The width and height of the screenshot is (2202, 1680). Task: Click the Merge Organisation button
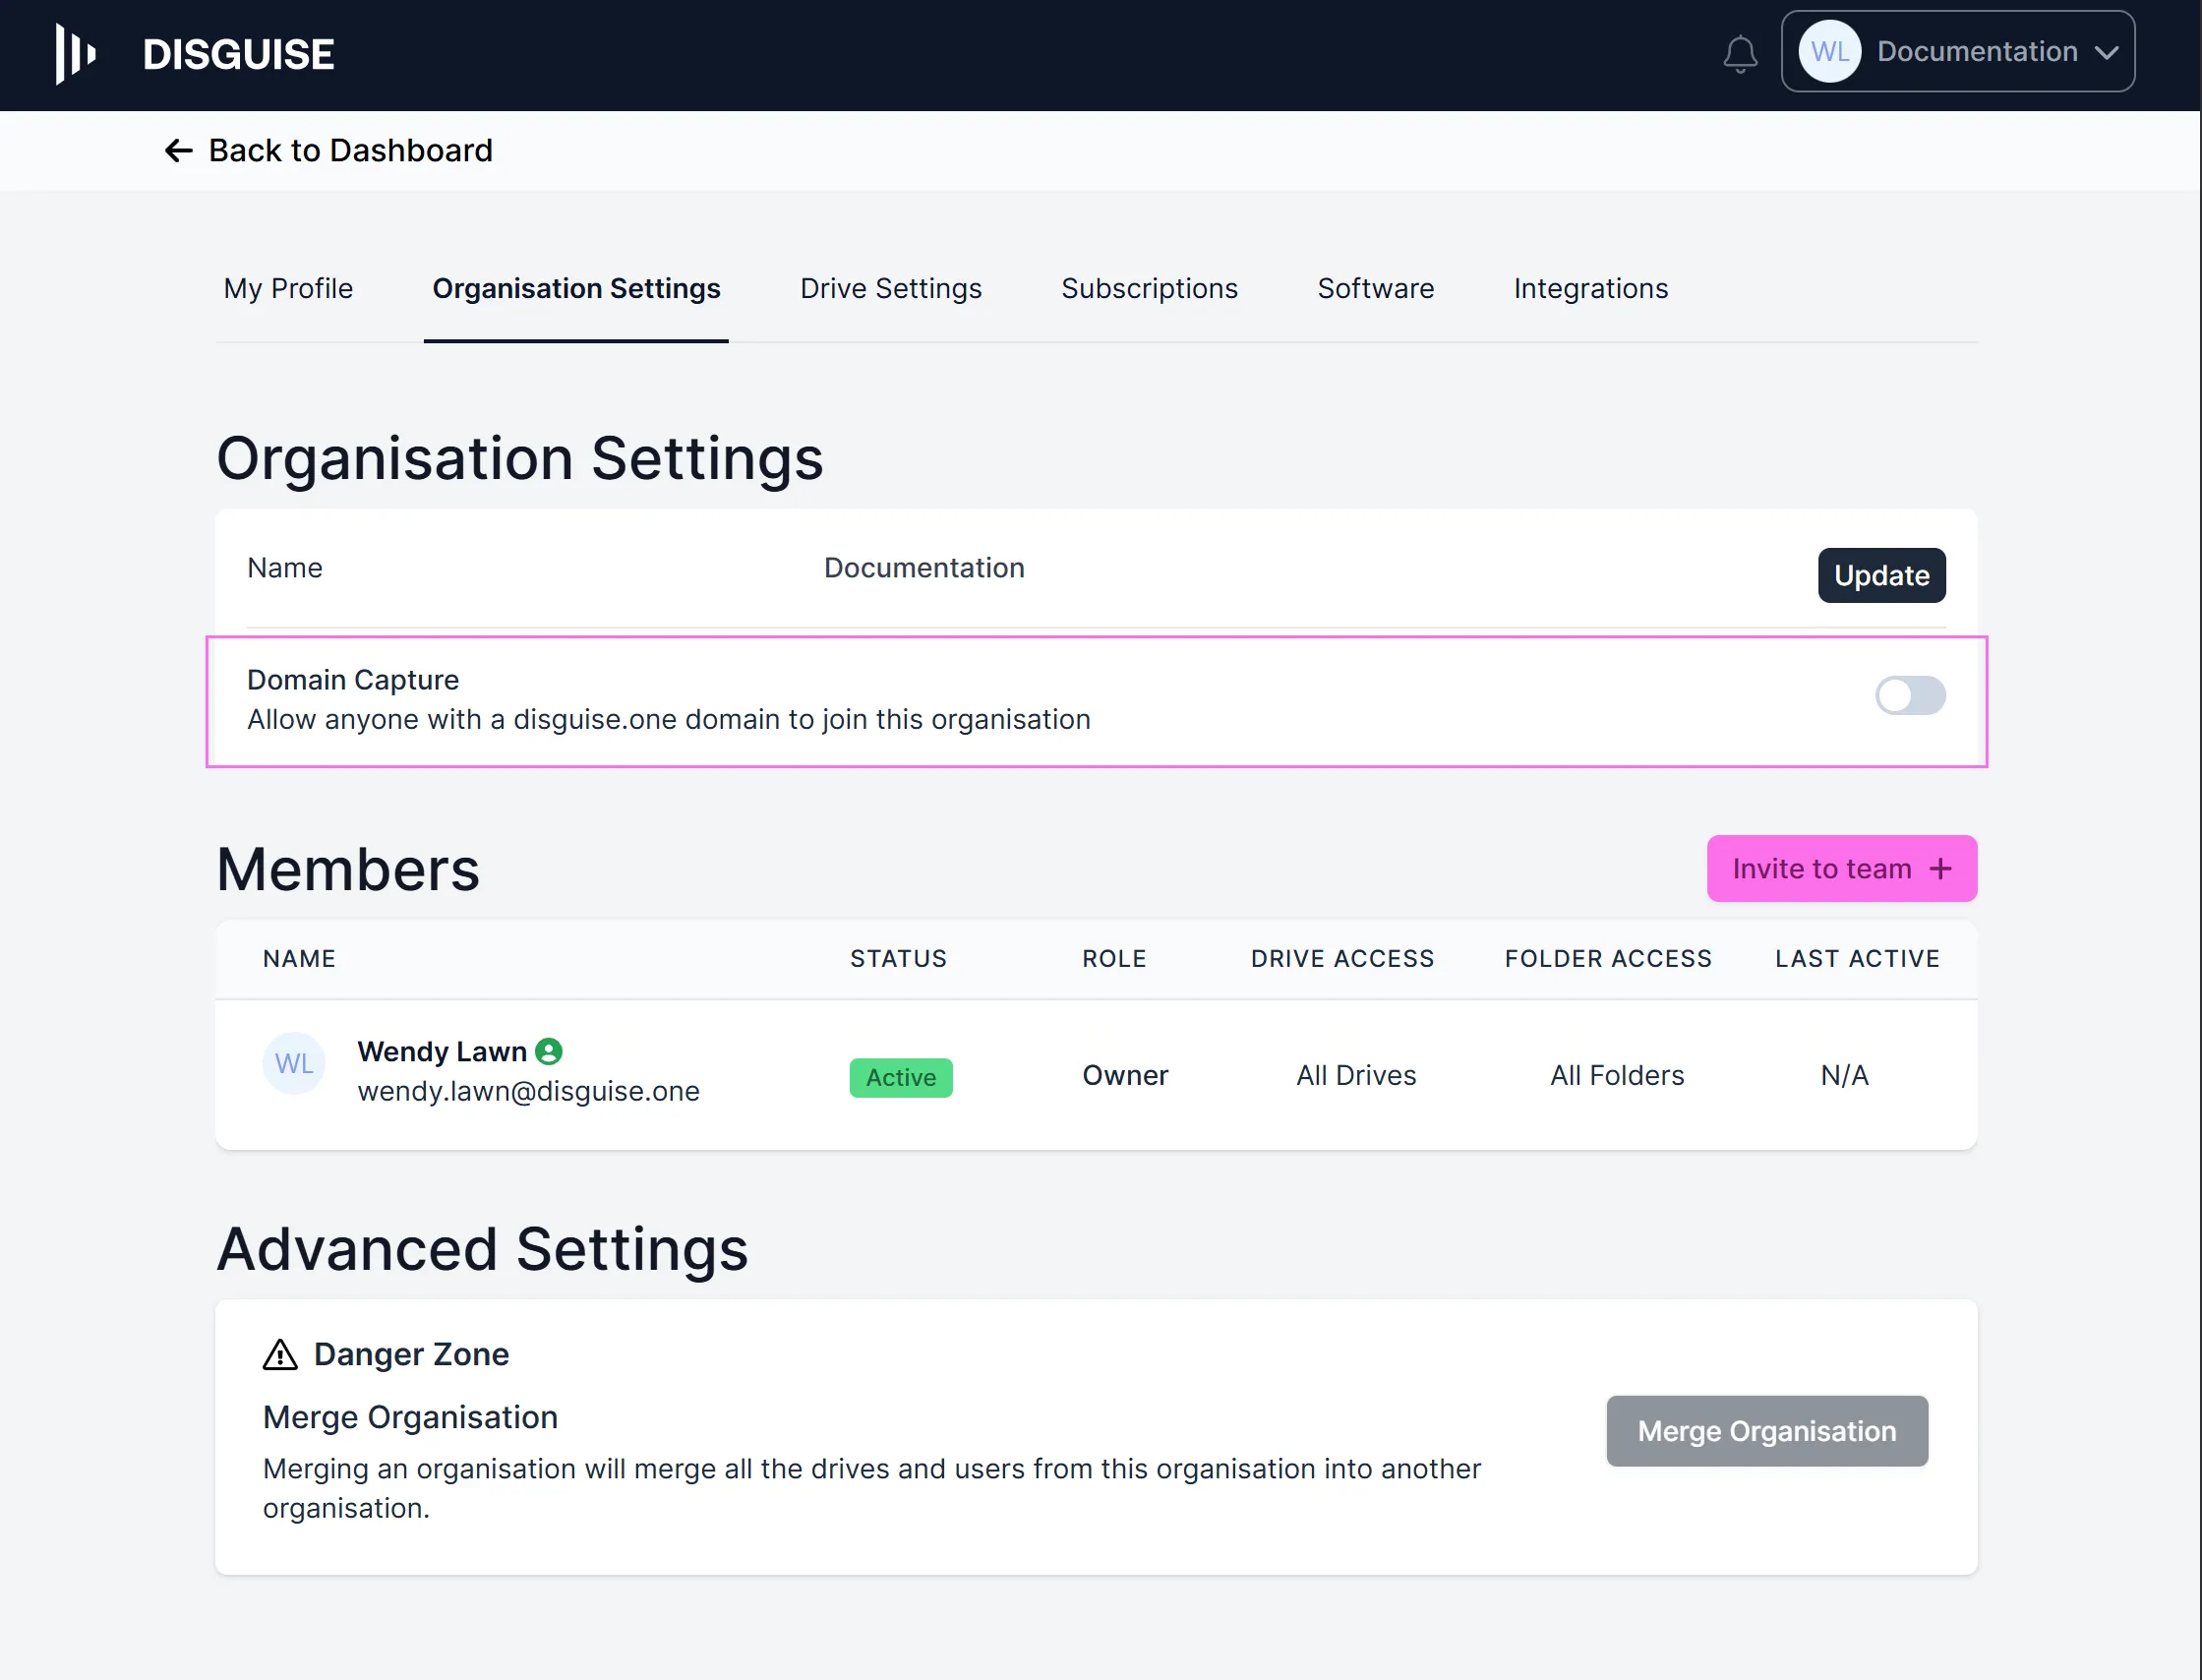[x=1766, y=1431]
